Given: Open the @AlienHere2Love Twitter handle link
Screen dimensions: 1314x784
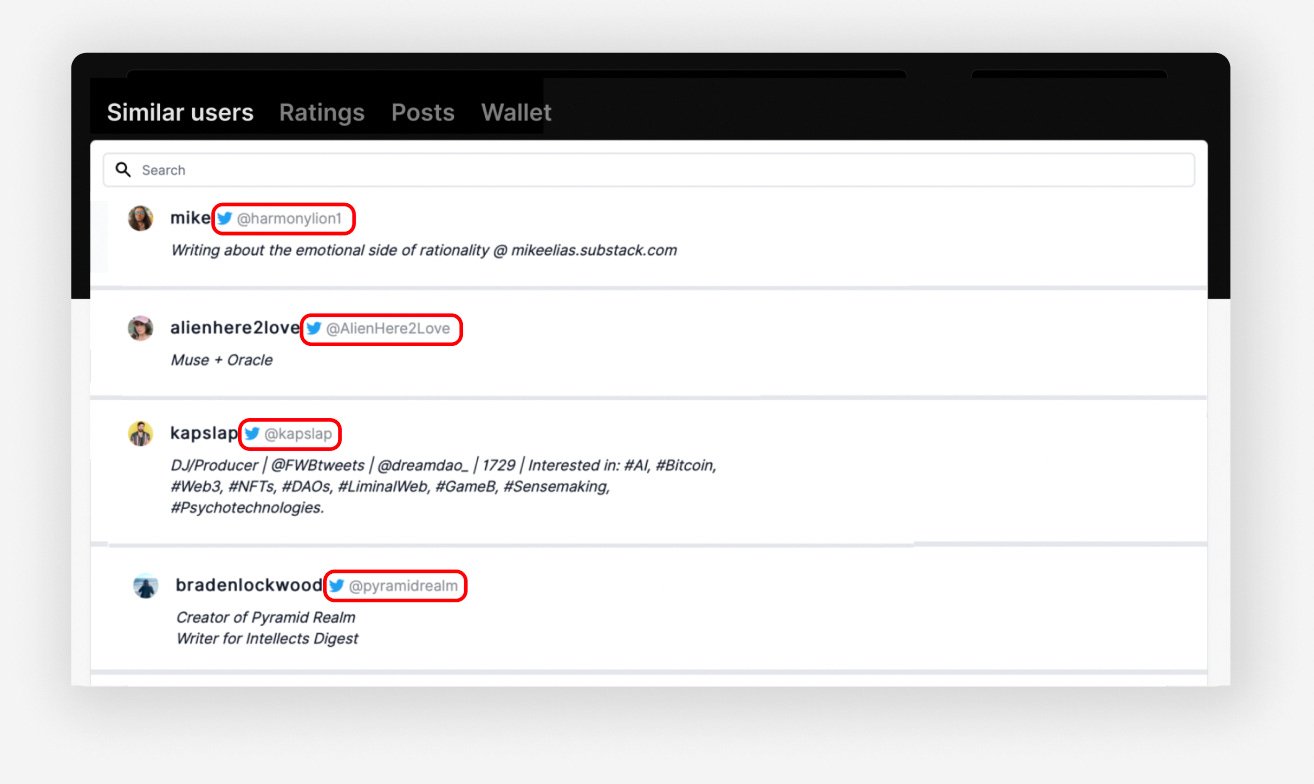Looking at the screenshot, I should point(388,328).
